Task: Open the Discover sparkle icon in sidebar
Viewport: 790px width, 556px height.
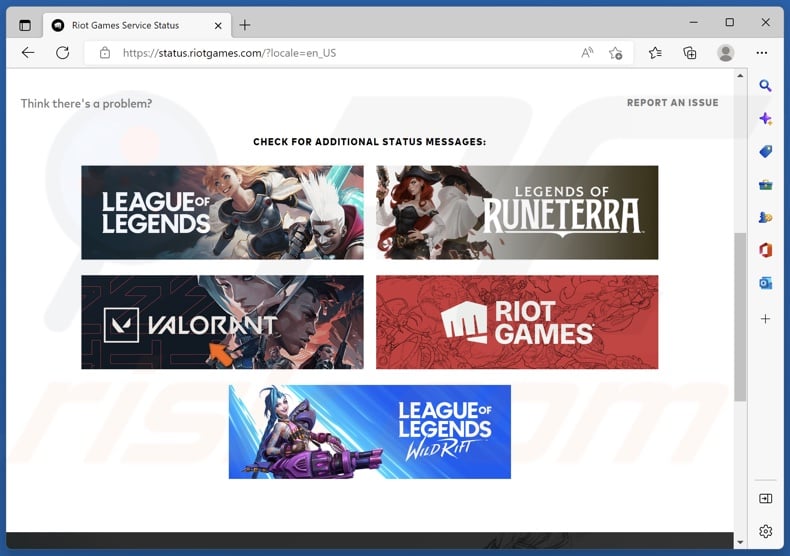Action: (765, 119)
